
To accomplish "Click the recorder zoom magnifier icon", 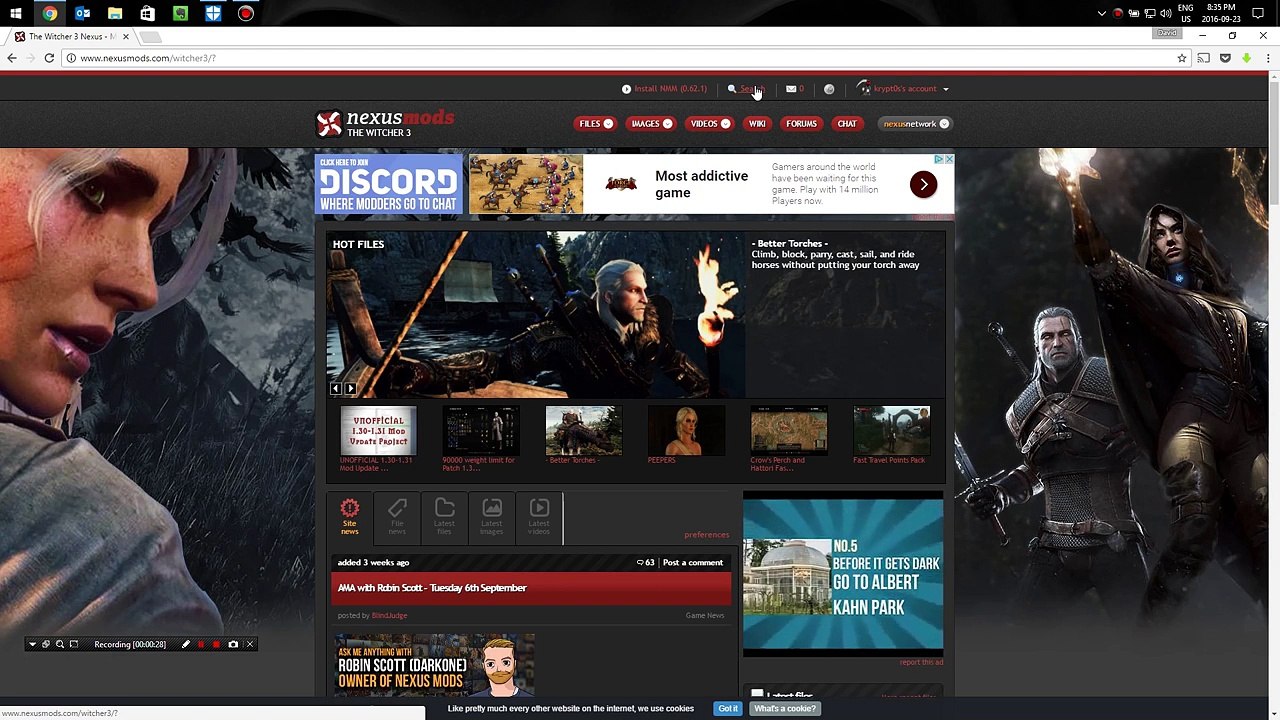I will pyautogui.click(x=60, y=645).
